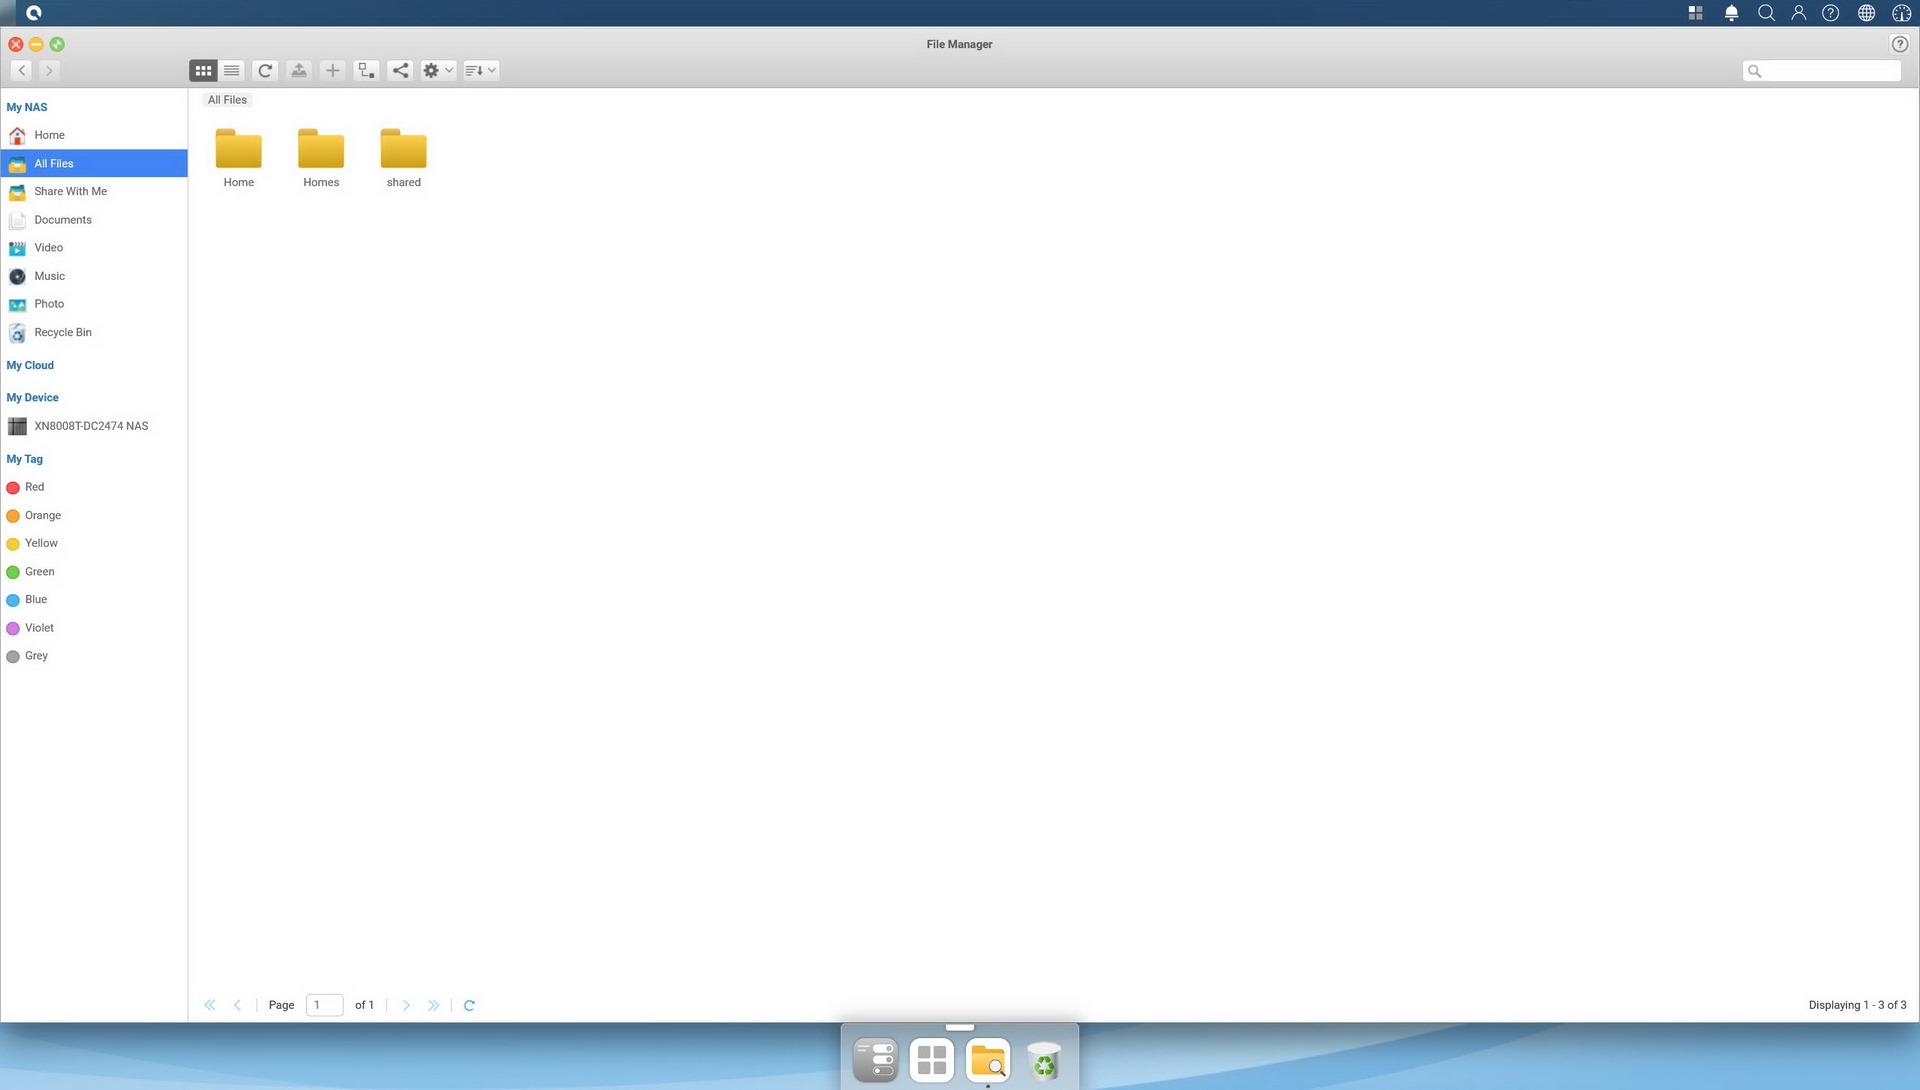
Task: Open File Manager help icon
Action: pos(1900,44)
